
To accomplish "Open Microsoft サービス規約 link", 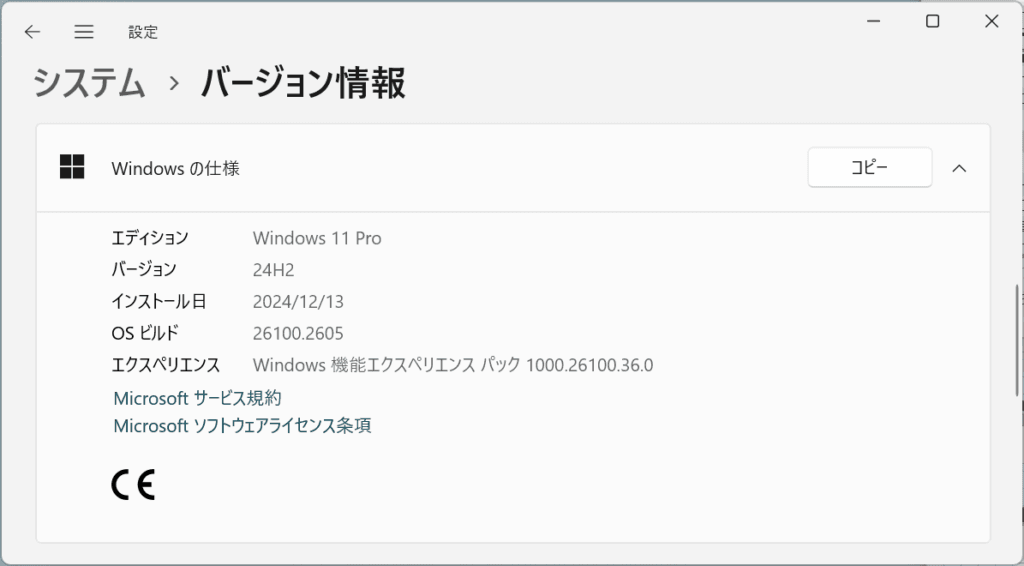I will tap(197, 398).
